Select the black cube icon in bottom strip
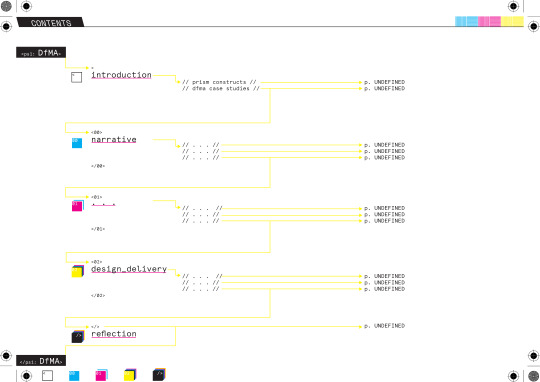The height and width of the screenshot is (382, 540). pyautogui.click(x=159, y=374)
